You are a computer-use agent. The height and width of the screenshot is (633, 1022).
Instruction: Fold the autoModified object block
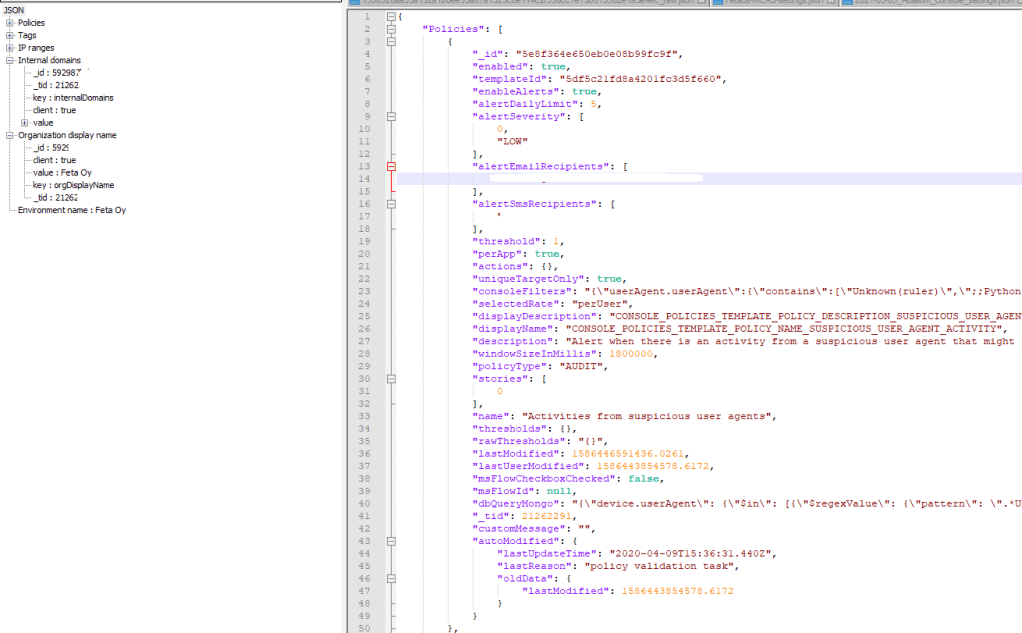tap(391, 541)
